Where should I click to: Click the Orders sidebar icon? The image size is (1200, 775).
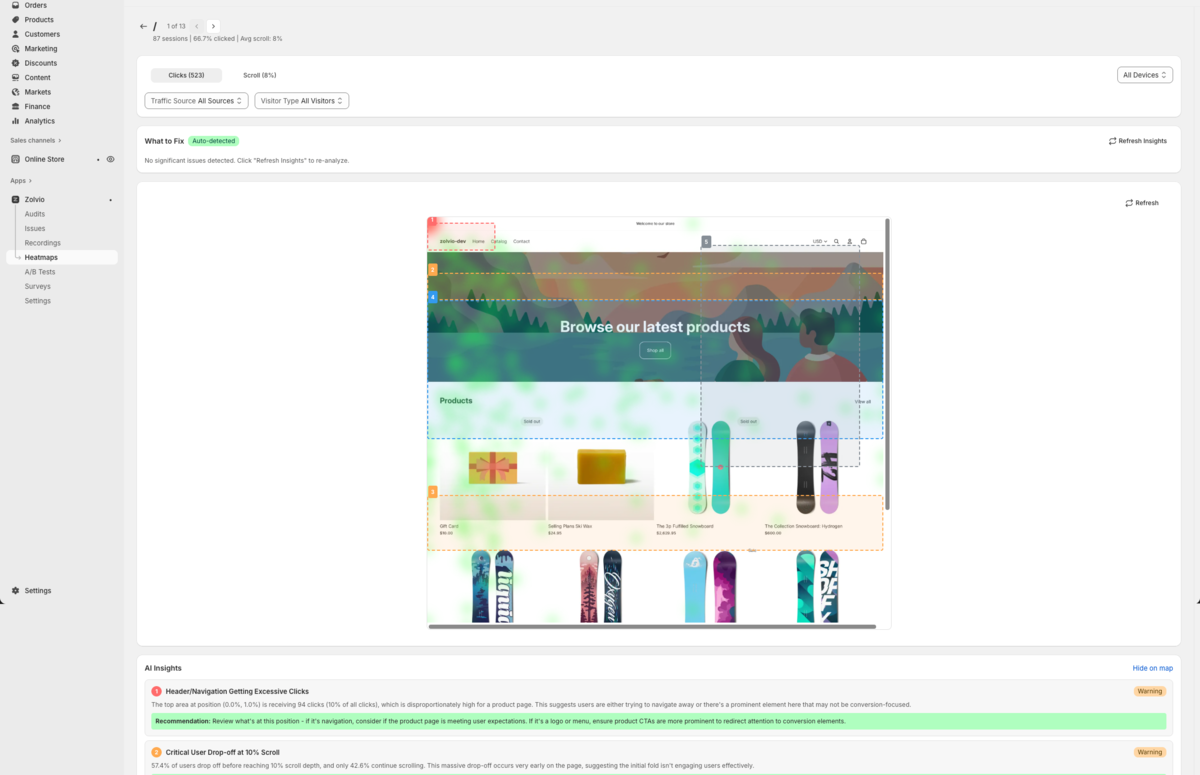click(x=17, y=5)
